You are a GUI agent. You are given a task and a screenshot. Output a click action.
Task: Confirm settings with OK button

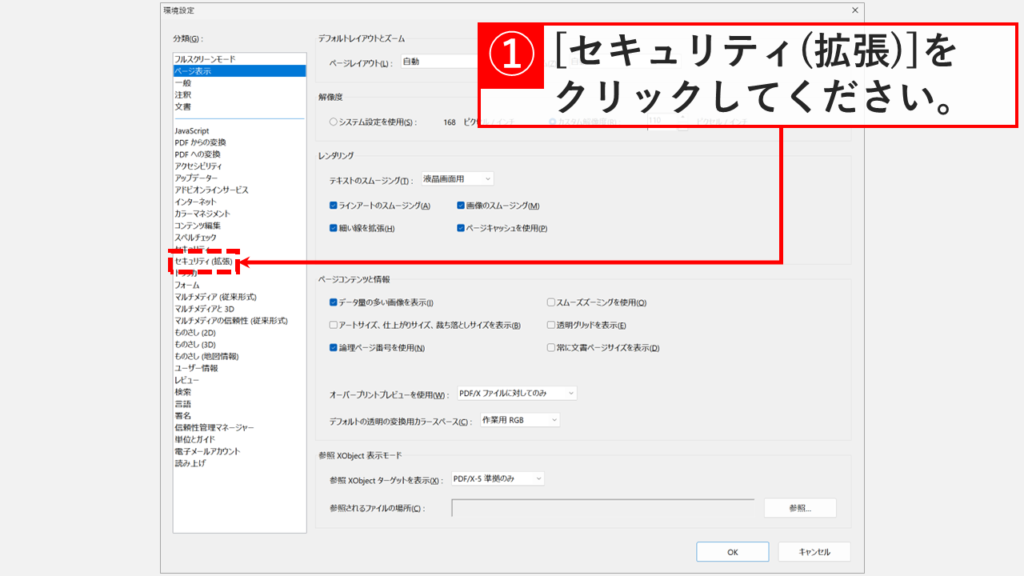[732, 552]
